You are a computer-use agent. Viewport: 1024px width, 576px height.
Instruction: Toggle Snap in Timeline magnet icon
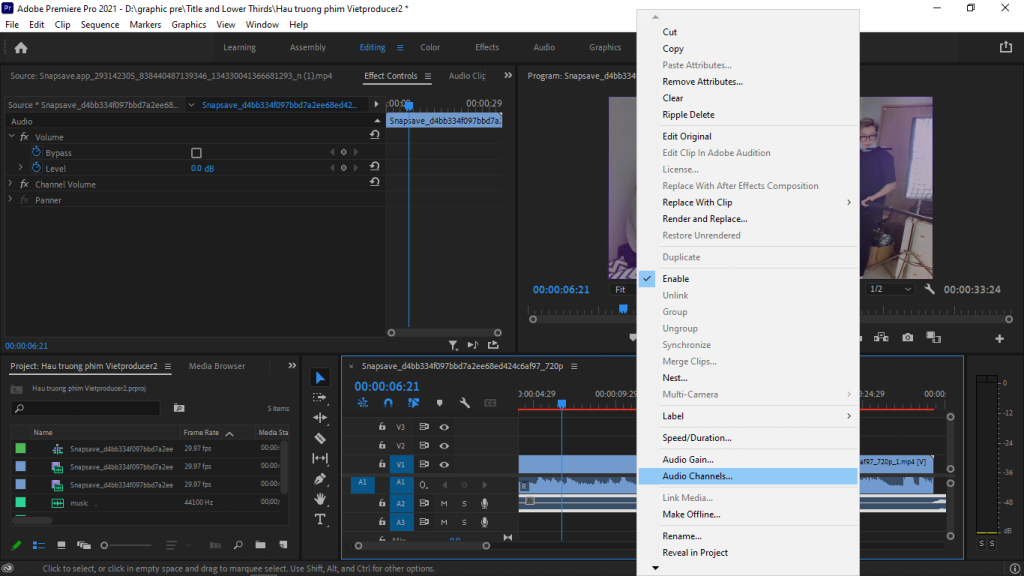tap(388, 403)
